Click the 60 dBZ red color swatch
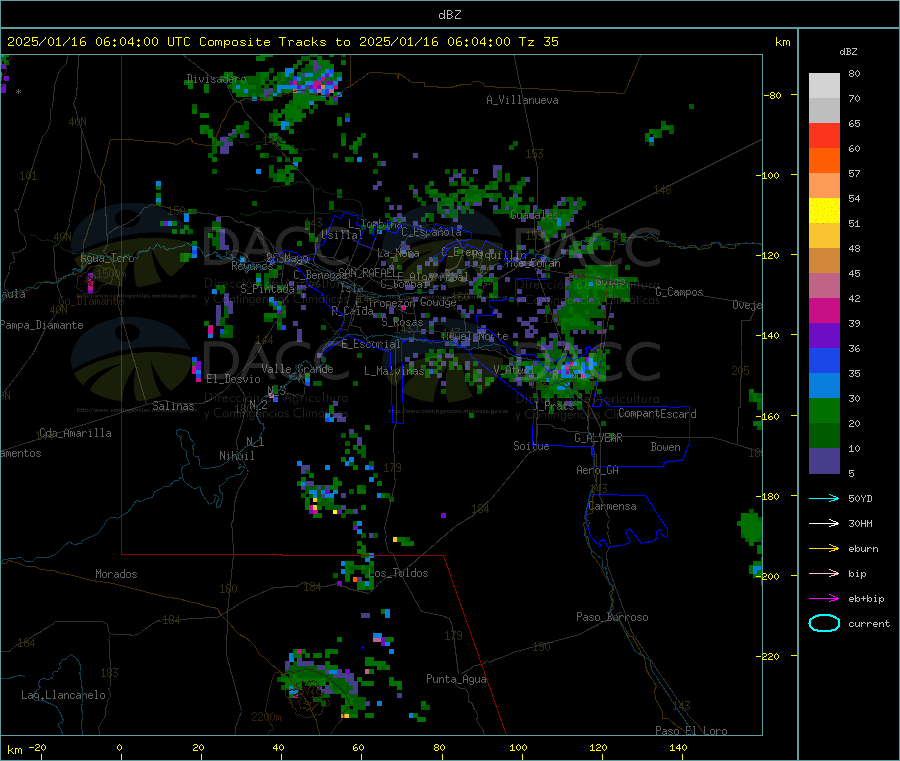This screenshot has width=900, height=761. point(824,135)
